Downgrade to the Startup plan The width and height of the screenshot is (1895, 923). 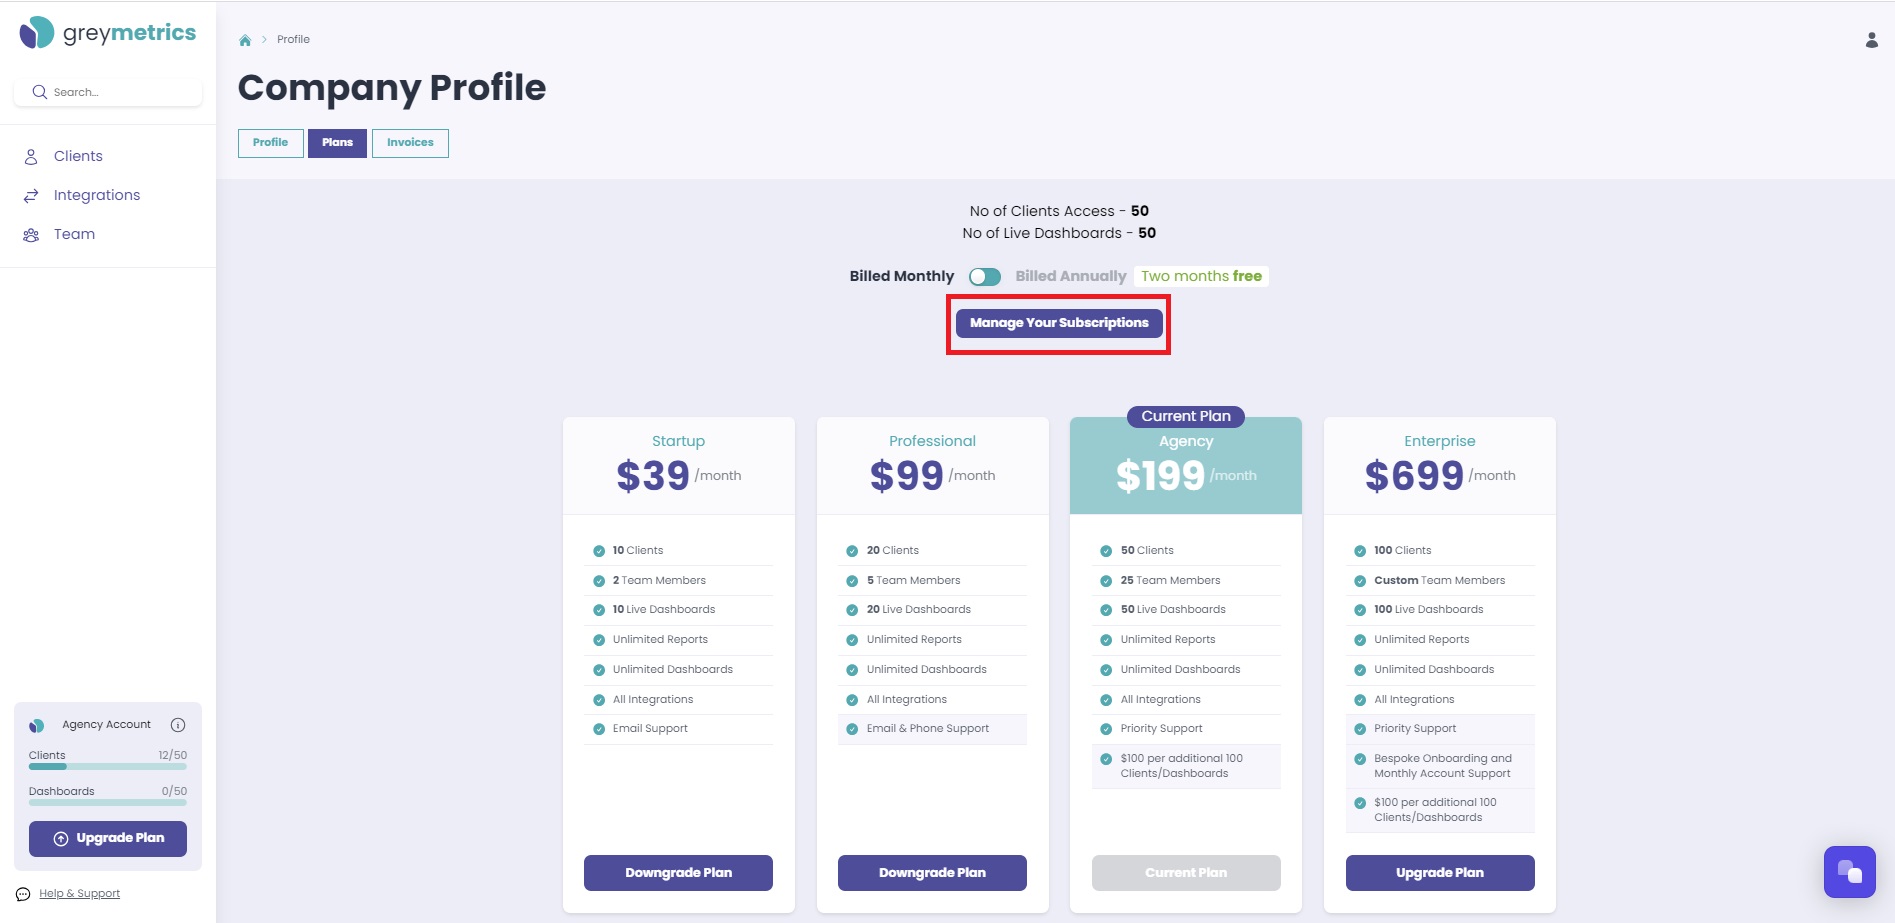coord(678,873)
